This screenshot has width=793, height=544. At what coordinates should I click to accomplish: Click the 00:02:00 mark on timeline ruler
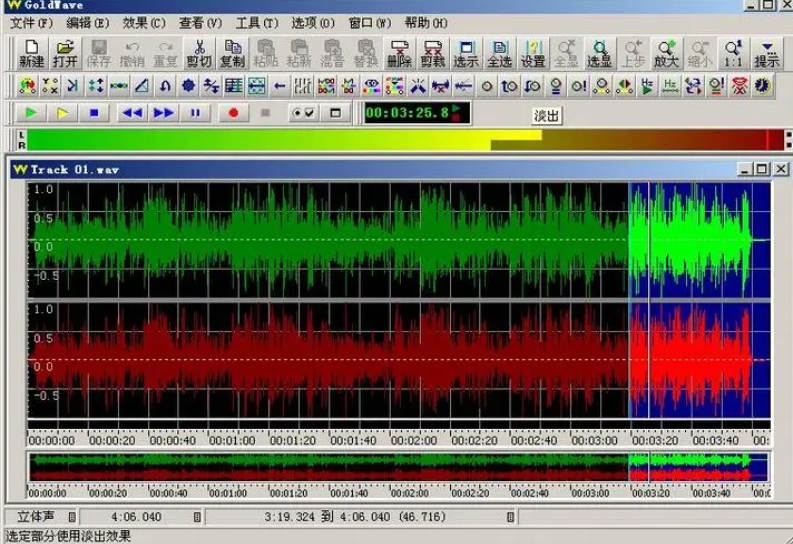pos(414,440)
